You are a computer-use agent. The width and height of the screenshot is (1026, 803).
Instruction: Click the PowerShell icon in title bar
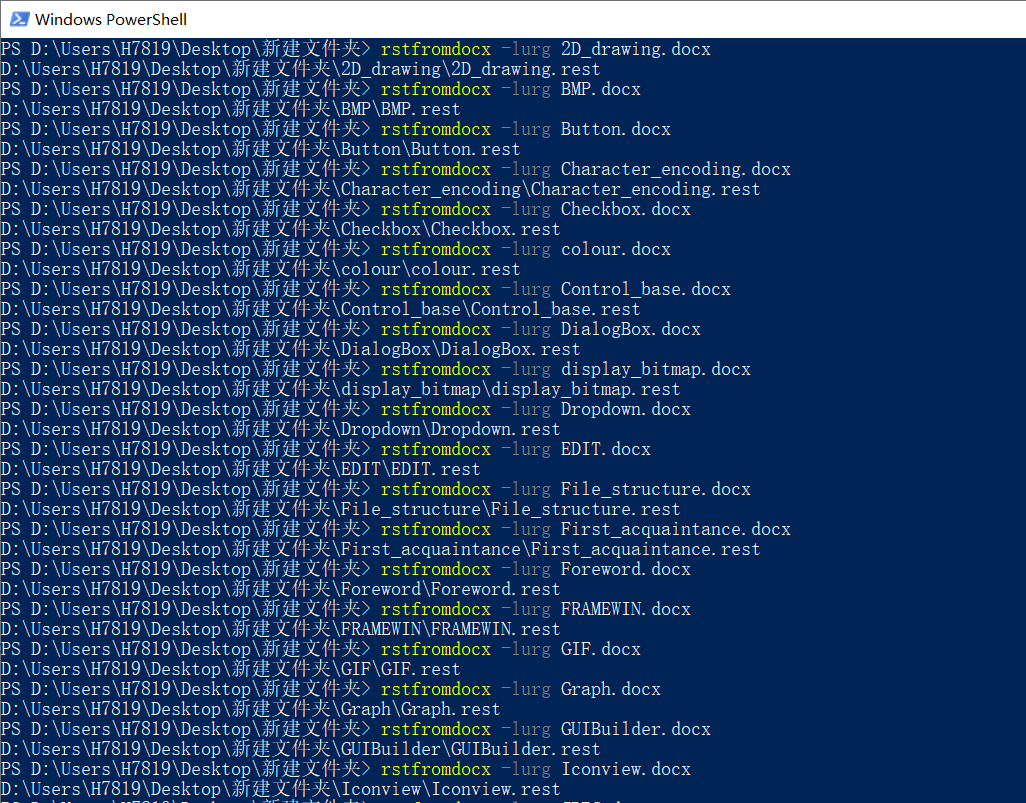(x=18, y=19)
